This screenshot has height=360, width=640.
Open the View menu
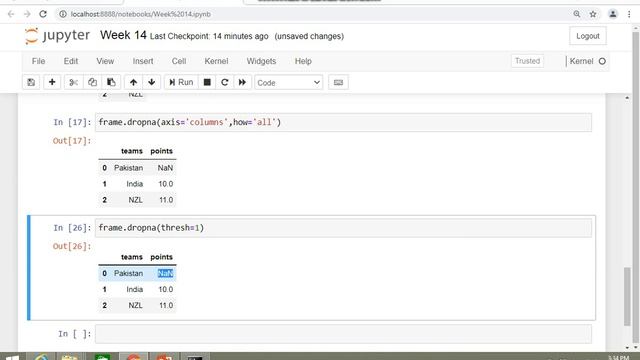tap(105, 61)
